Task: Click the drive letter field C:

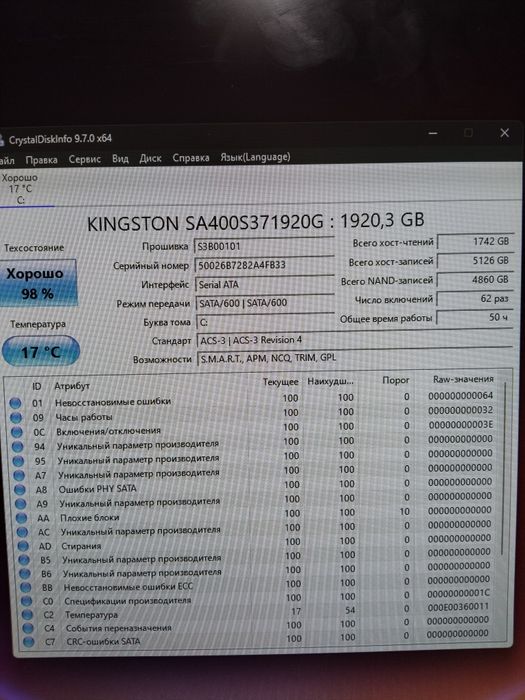Action: (265, 322)
